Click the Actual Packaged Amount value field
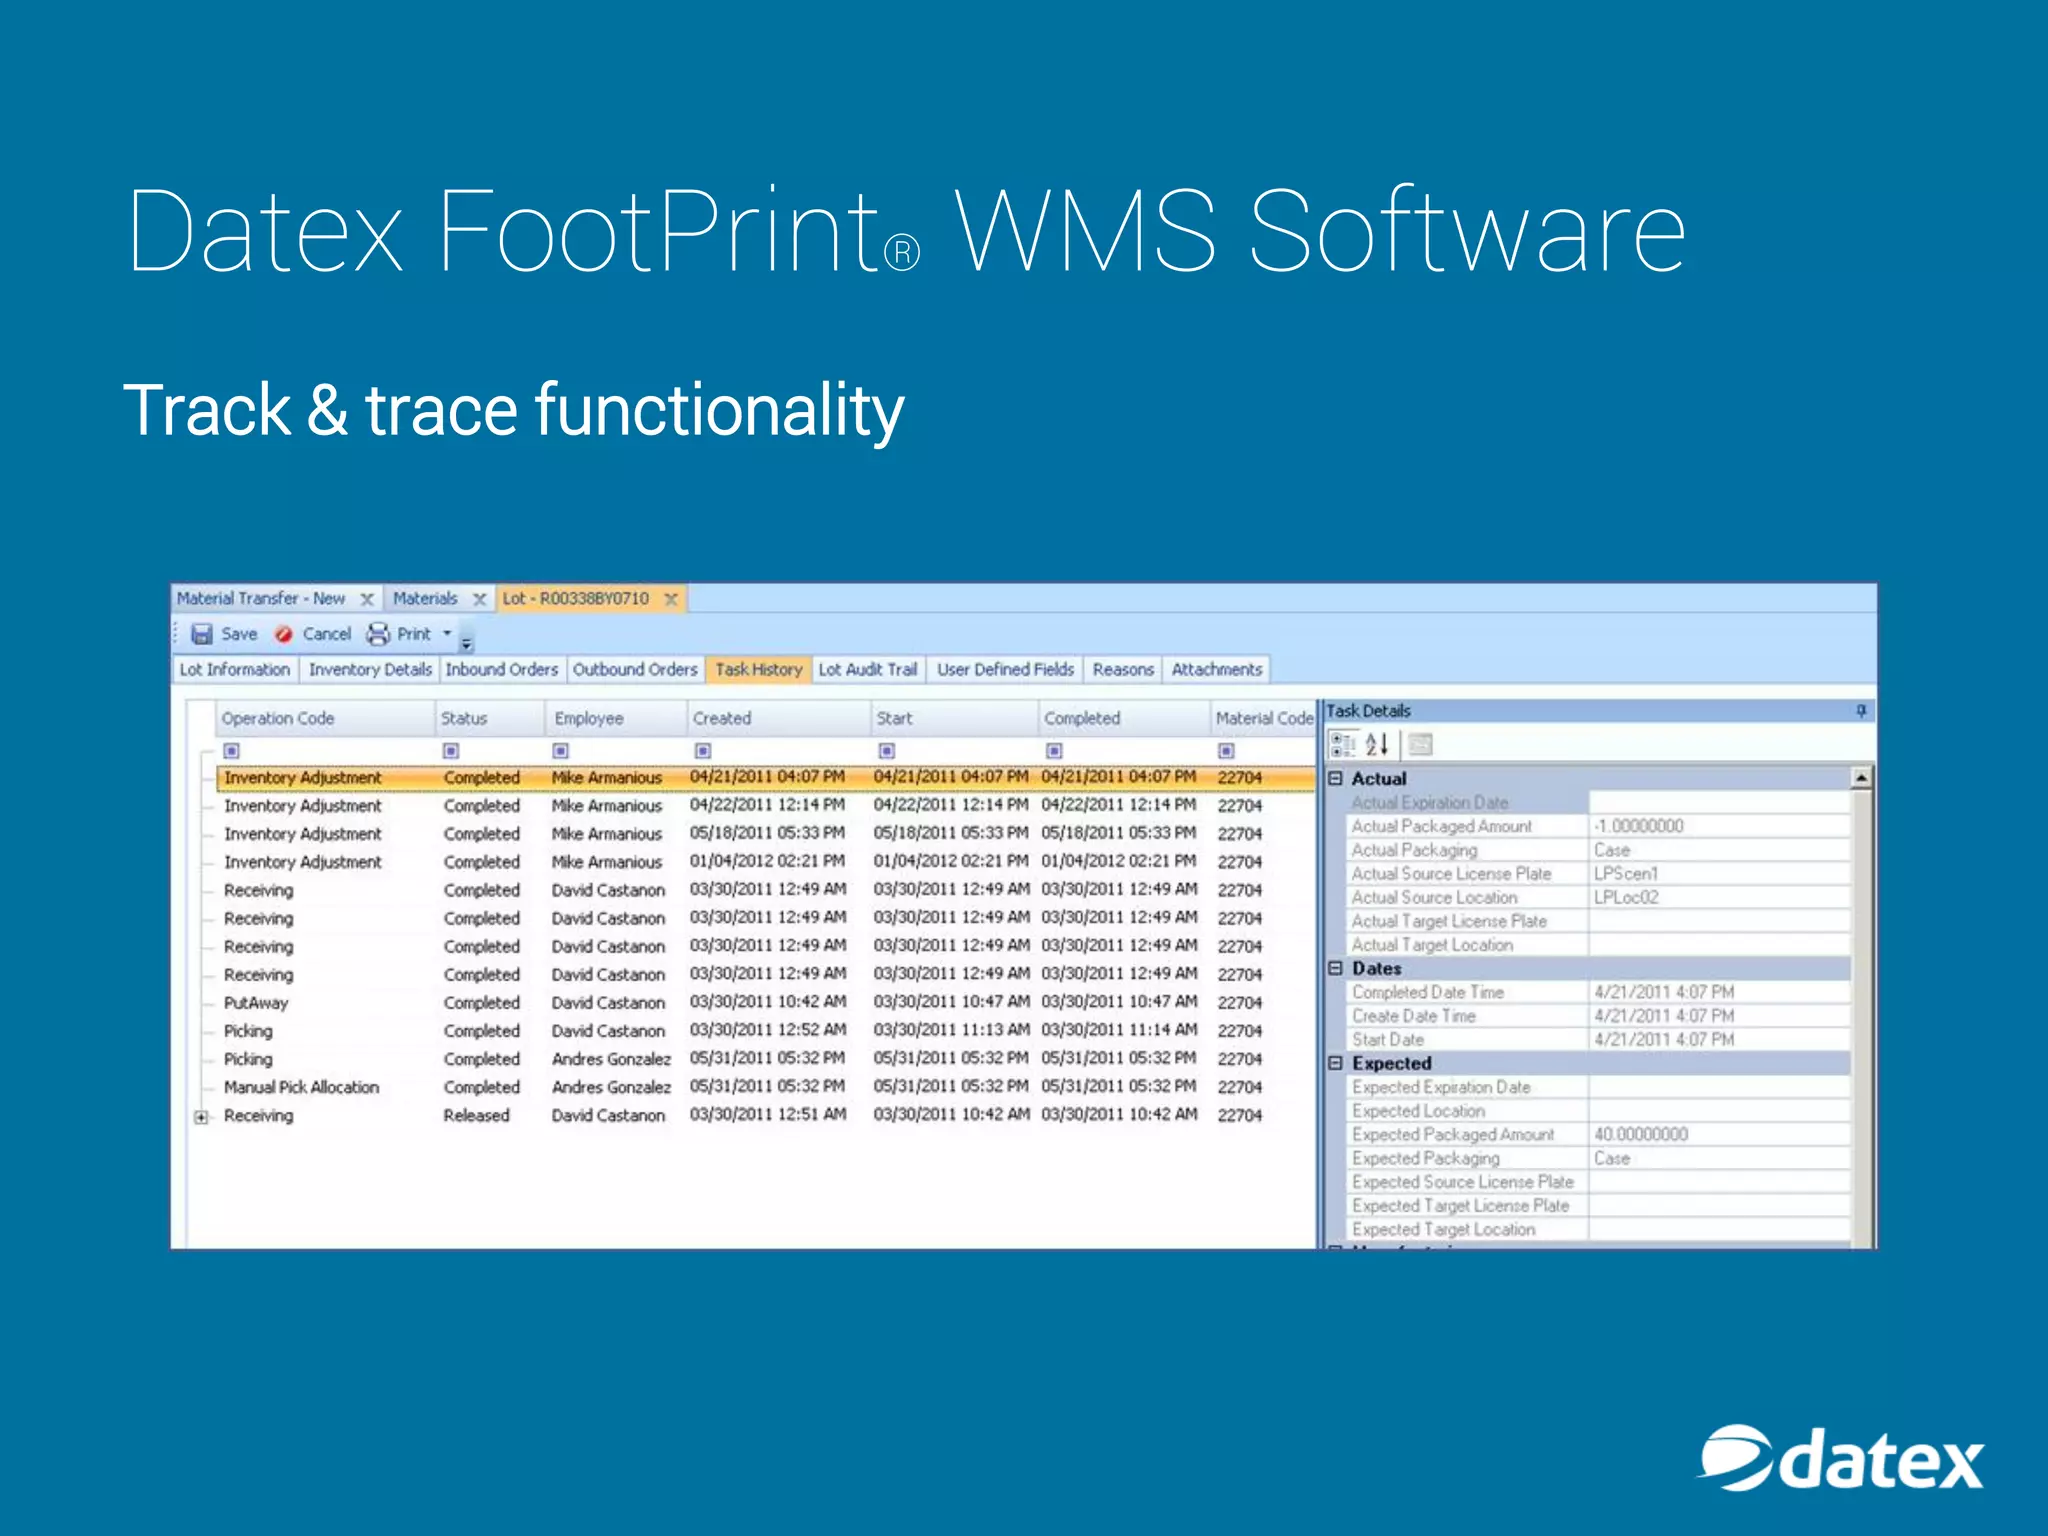The width and height of the screenshot is (2048, 1536). tap(1719, 826)
